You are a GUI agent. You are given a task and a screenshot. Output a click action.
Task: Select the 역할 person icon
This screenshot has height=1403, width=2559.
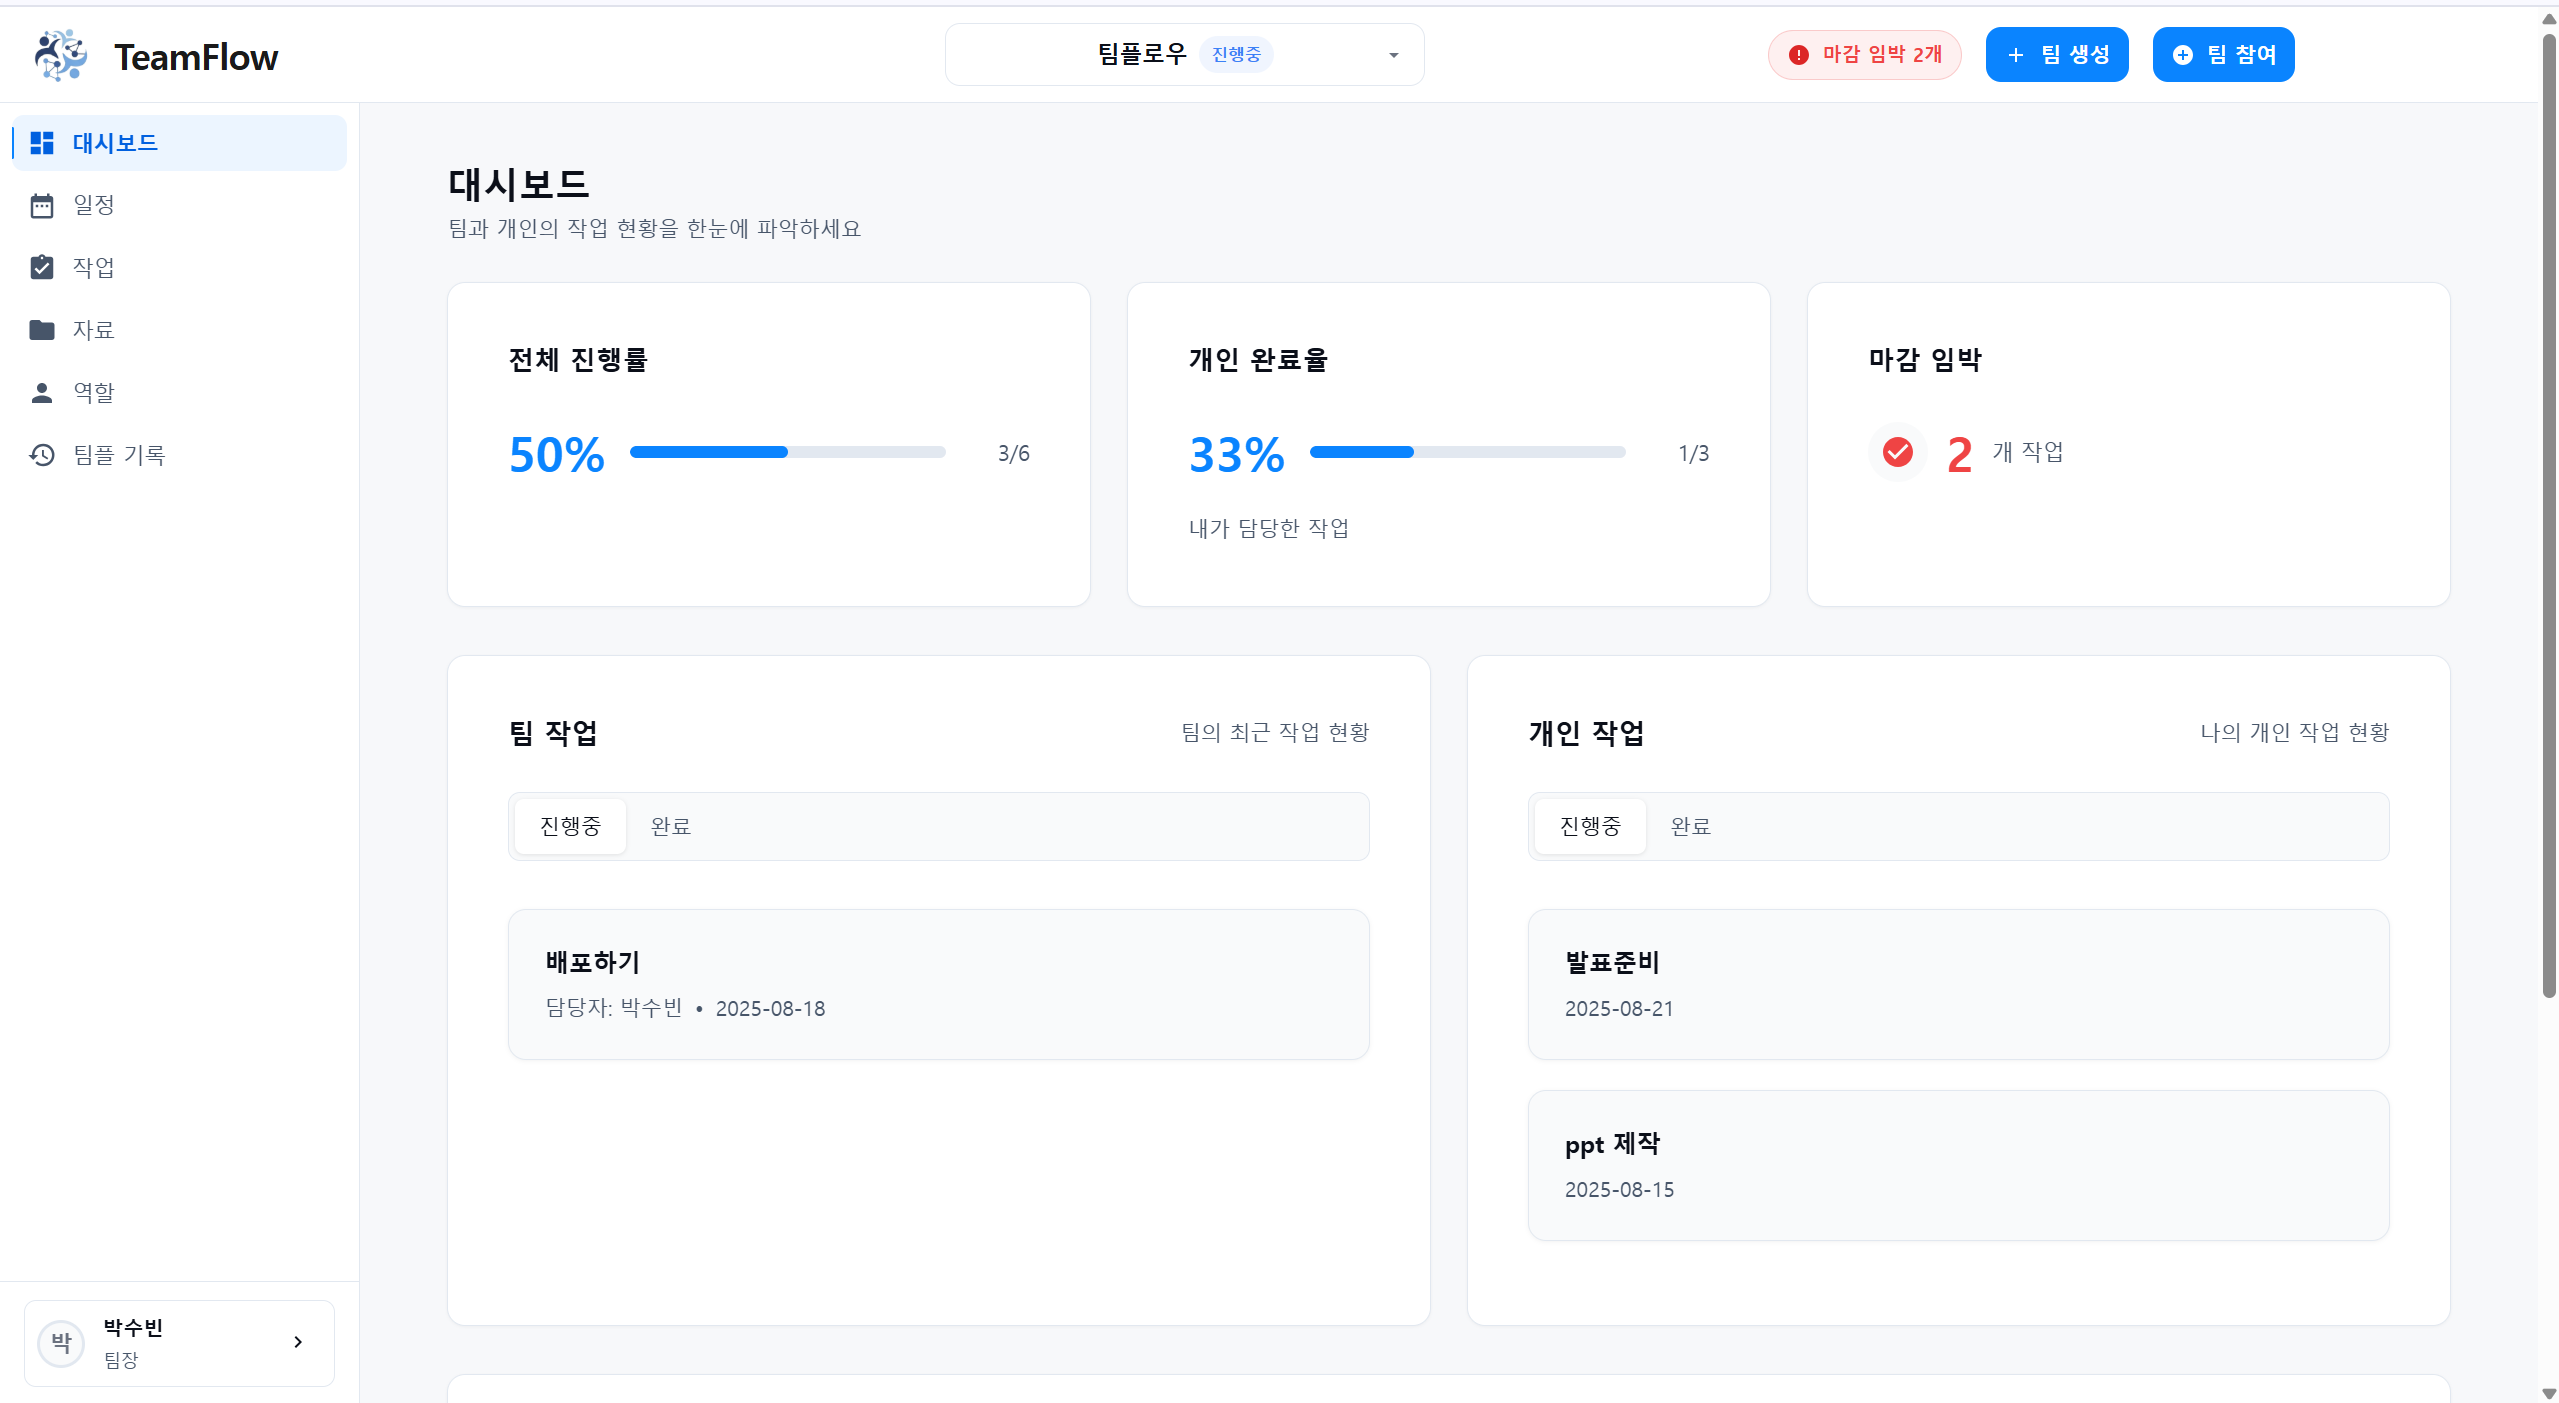[x=42, y=392]
